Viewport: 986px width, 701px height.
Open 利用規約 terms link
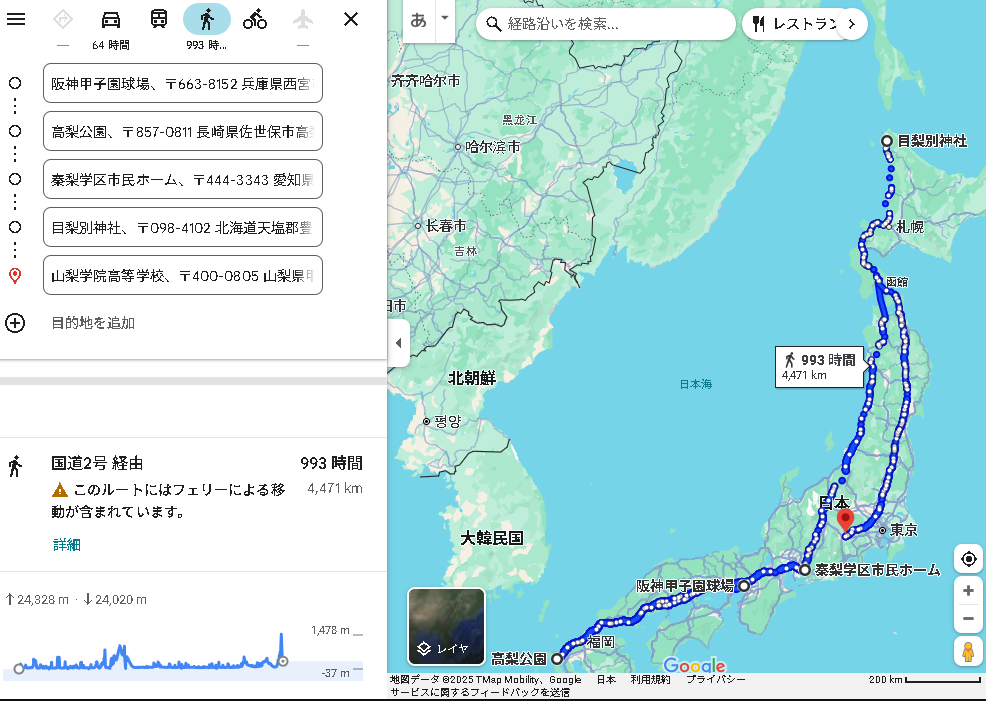650,680
